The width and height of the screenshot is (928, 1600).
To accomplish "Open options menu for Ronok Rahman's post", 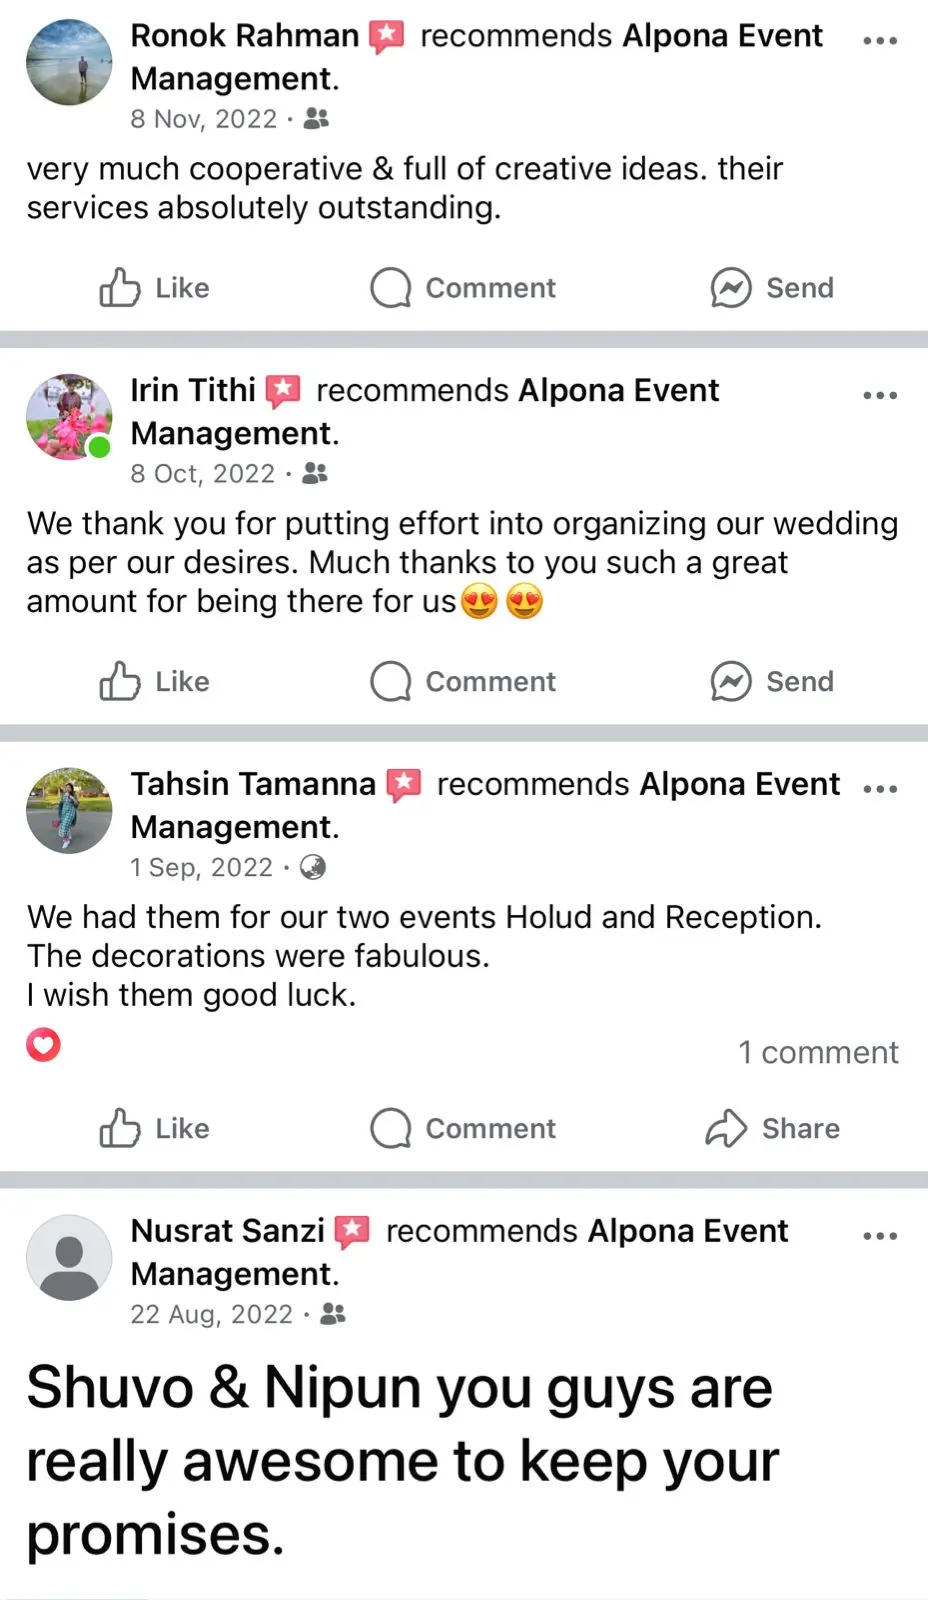I will click(879, 41).
